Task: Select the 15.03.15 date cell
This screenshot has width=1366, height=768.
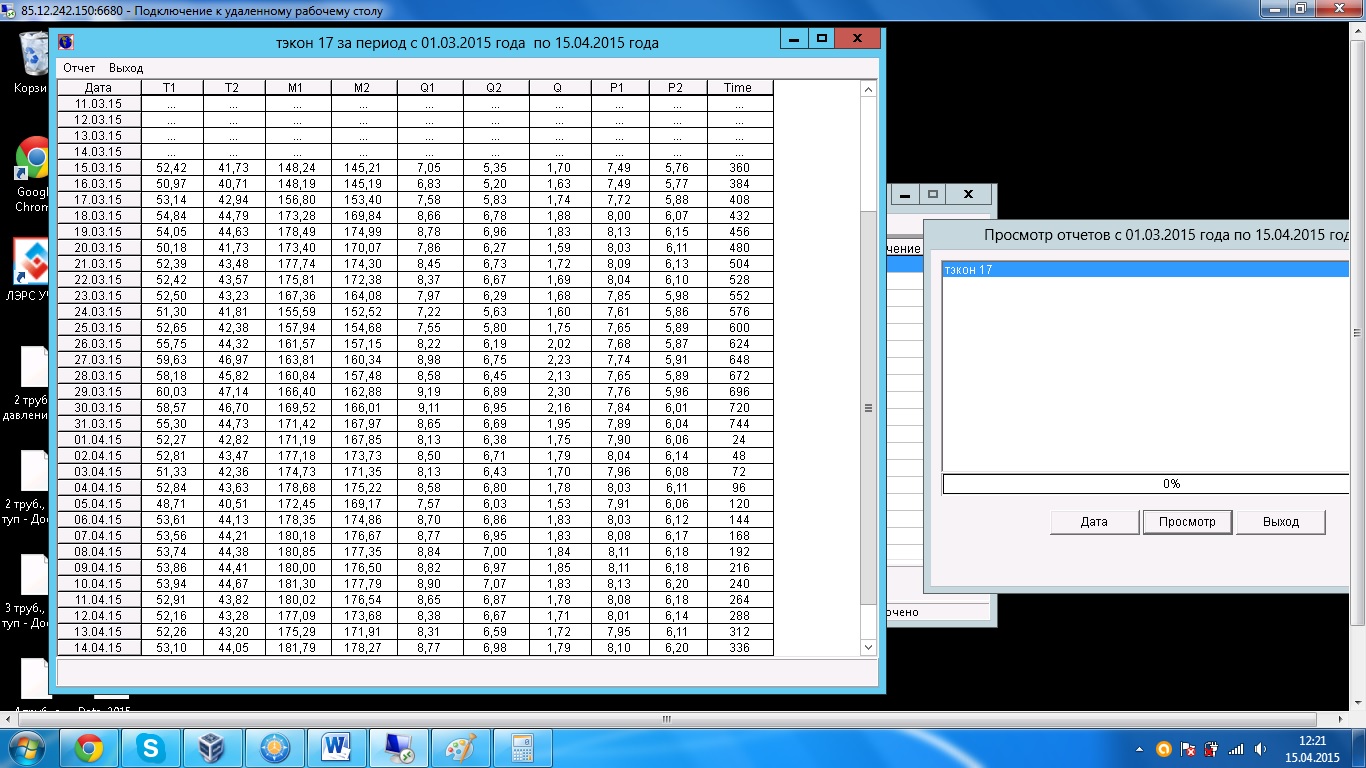Action: [x=98, y=168]
